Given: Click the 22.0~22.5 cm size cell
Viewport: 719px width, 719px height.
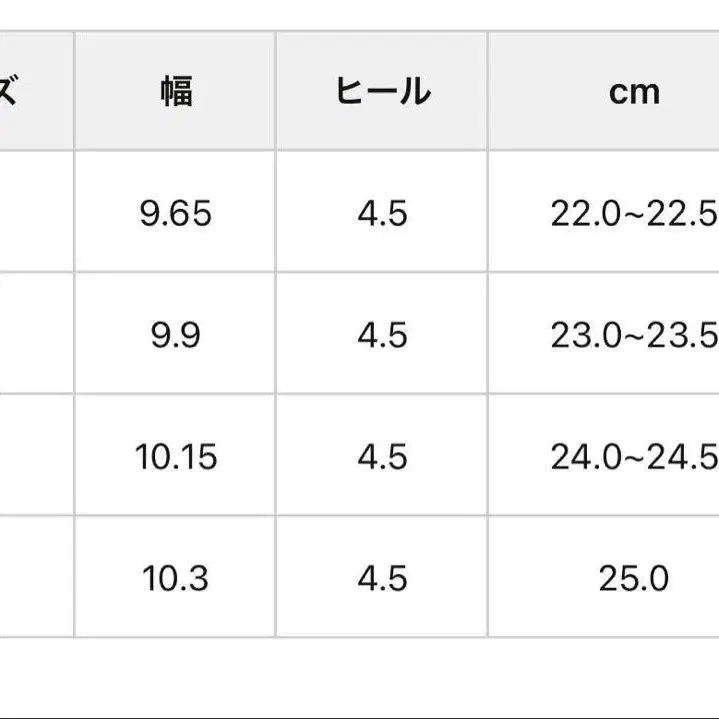Looking at the screenshot, I should point(634,213).
